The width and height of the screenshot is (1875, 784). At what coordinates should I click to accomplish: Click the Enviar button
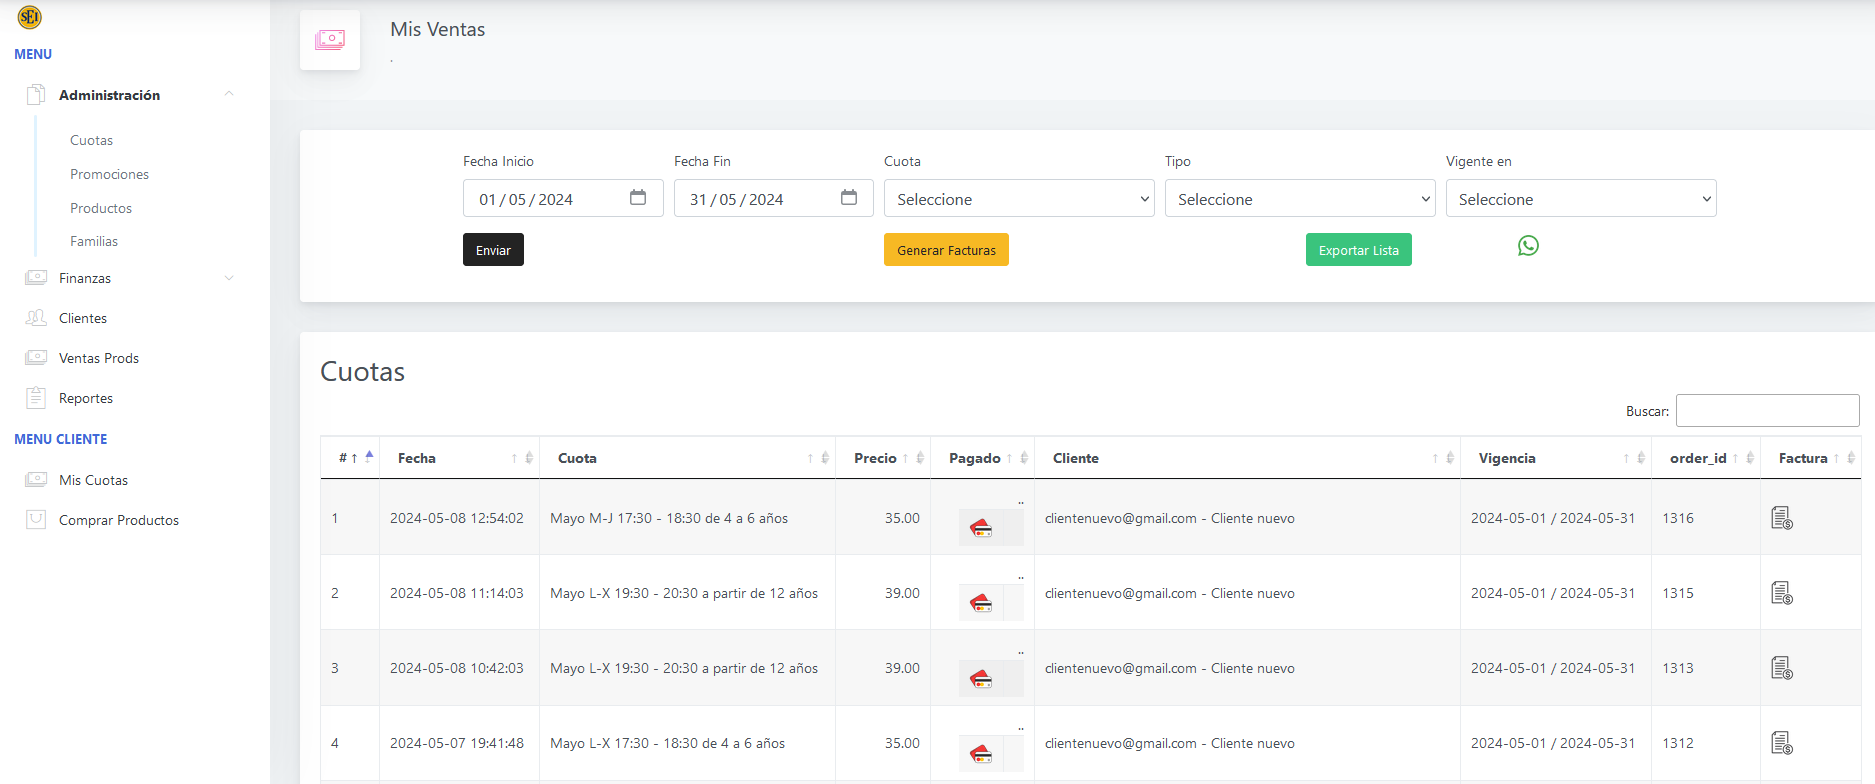point(493,250)
